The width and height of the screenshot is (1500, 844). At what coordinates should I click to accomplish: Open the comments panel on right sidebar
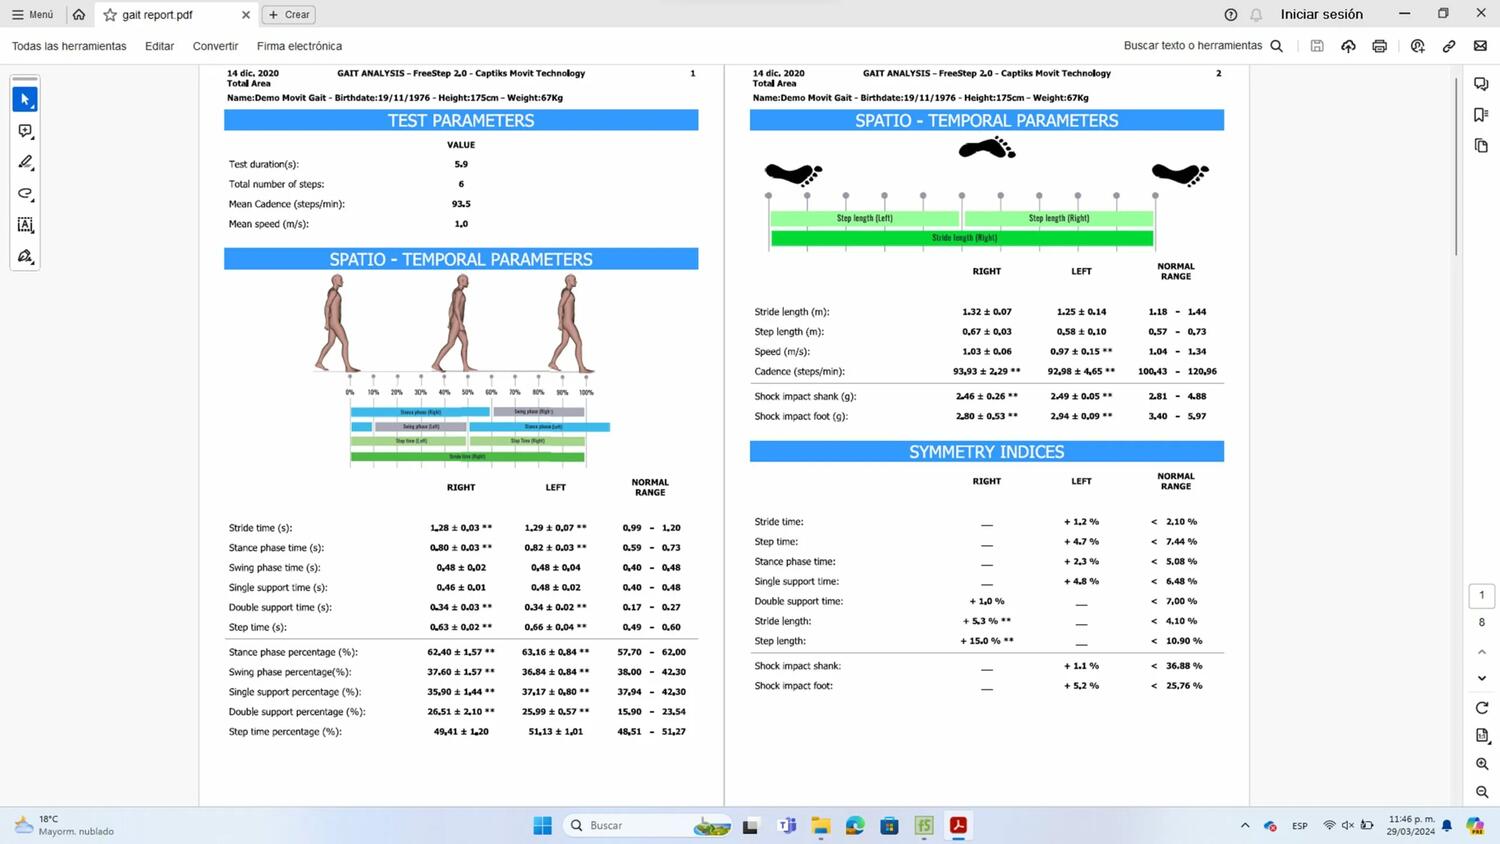click(x=1481, y=84)
